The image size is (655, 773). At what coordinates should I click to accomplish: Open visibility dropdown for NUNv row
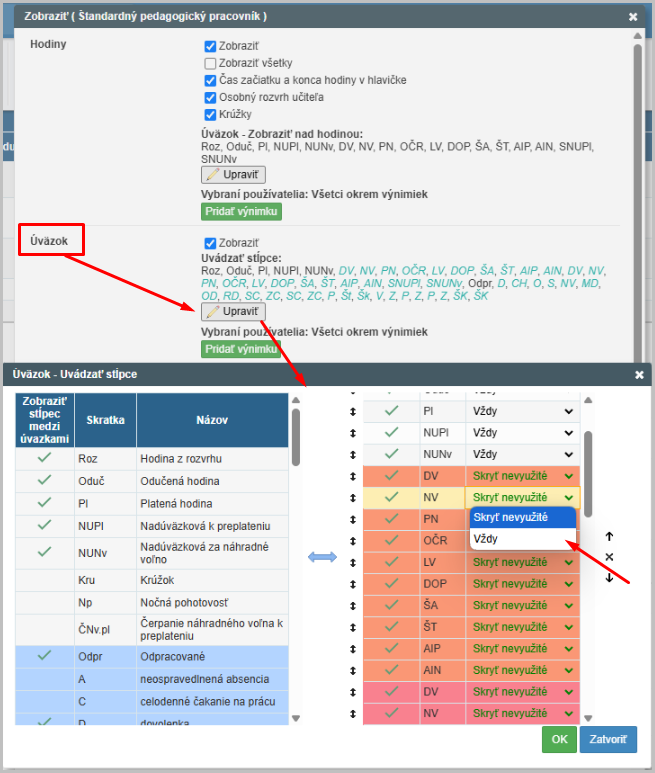click(522, 454)
